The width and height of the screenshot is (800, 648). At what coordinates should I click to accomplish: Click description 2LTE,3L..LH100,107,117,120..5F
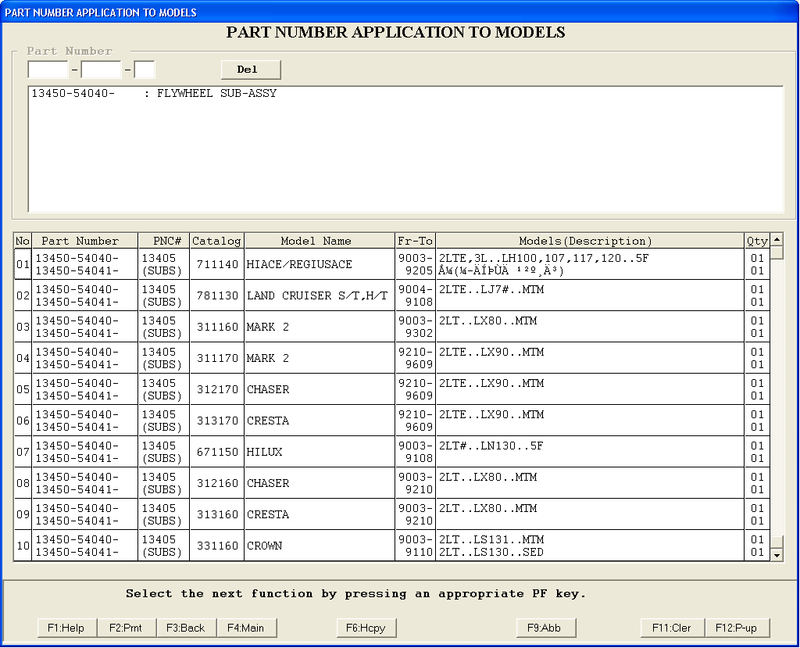click(544, 258)
